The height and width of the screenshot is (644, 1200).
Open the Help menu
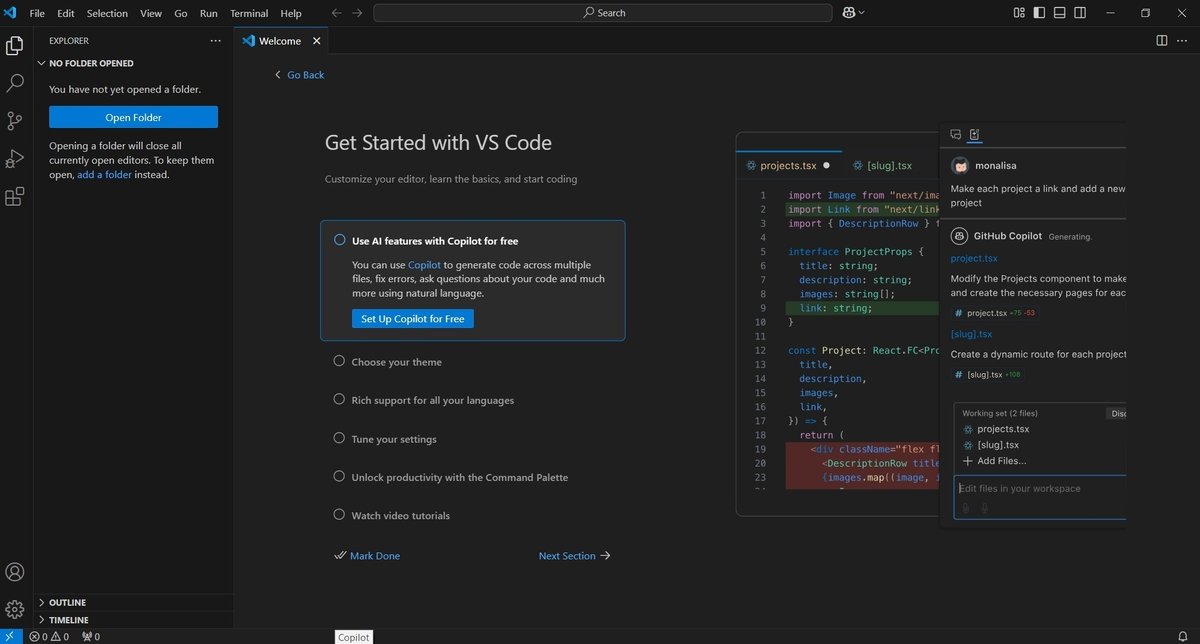[291, 13]
